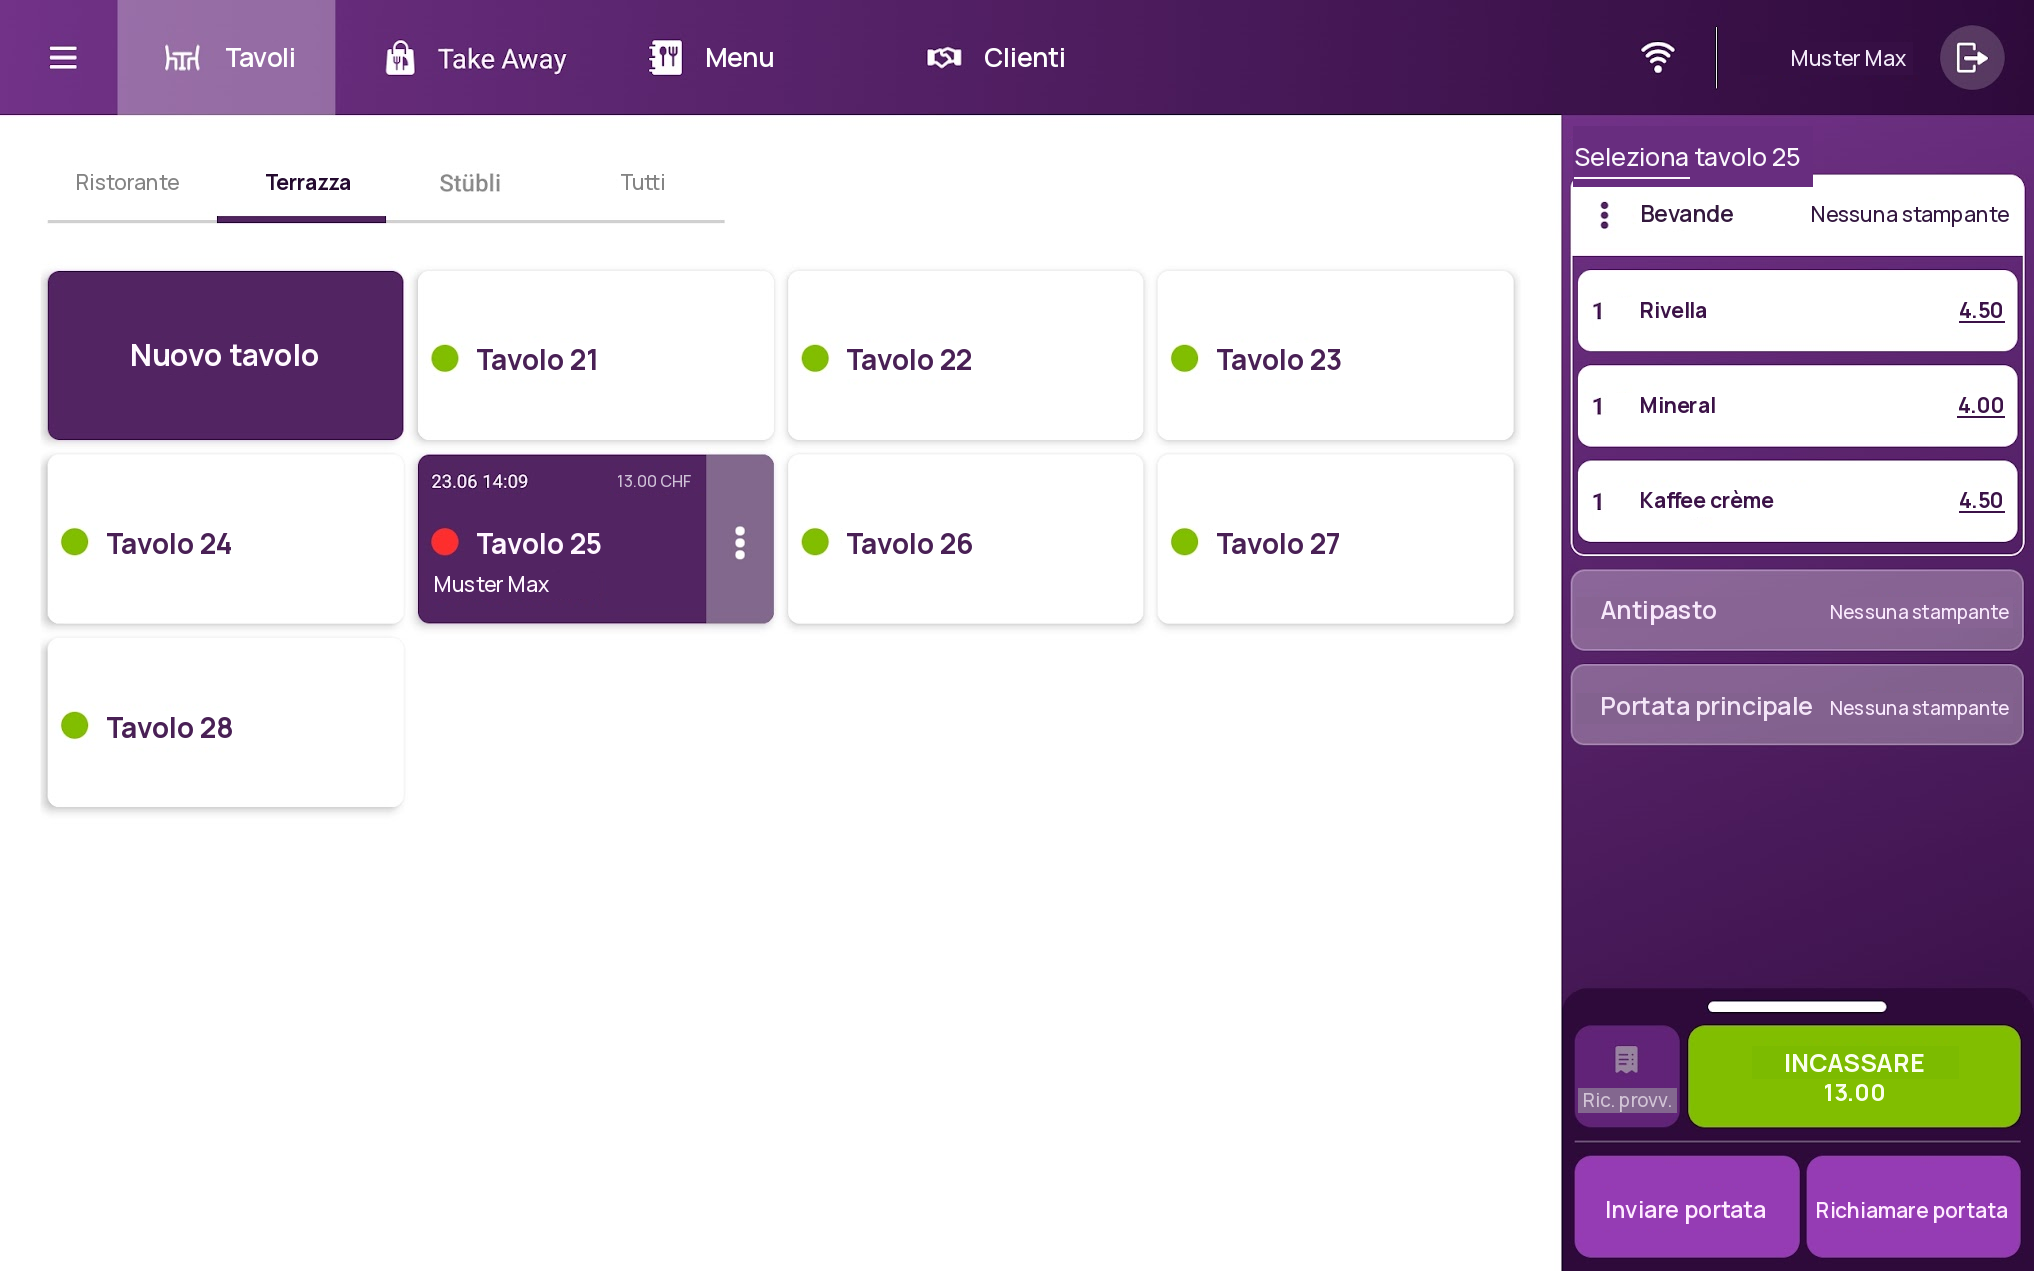This screenshot has width=2034, height=1271.
Task: Open the Clienti section
Action: [x=995, y=58]
